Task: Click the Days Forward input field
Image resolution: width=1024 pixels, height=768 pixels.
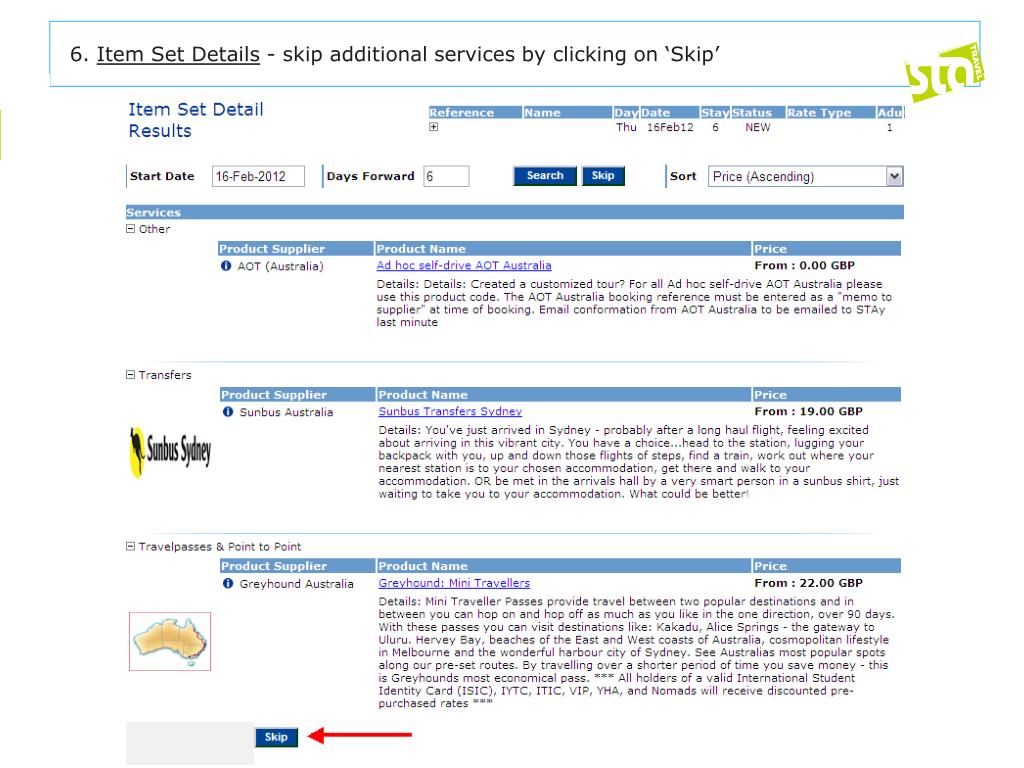Action: point(446,176)
